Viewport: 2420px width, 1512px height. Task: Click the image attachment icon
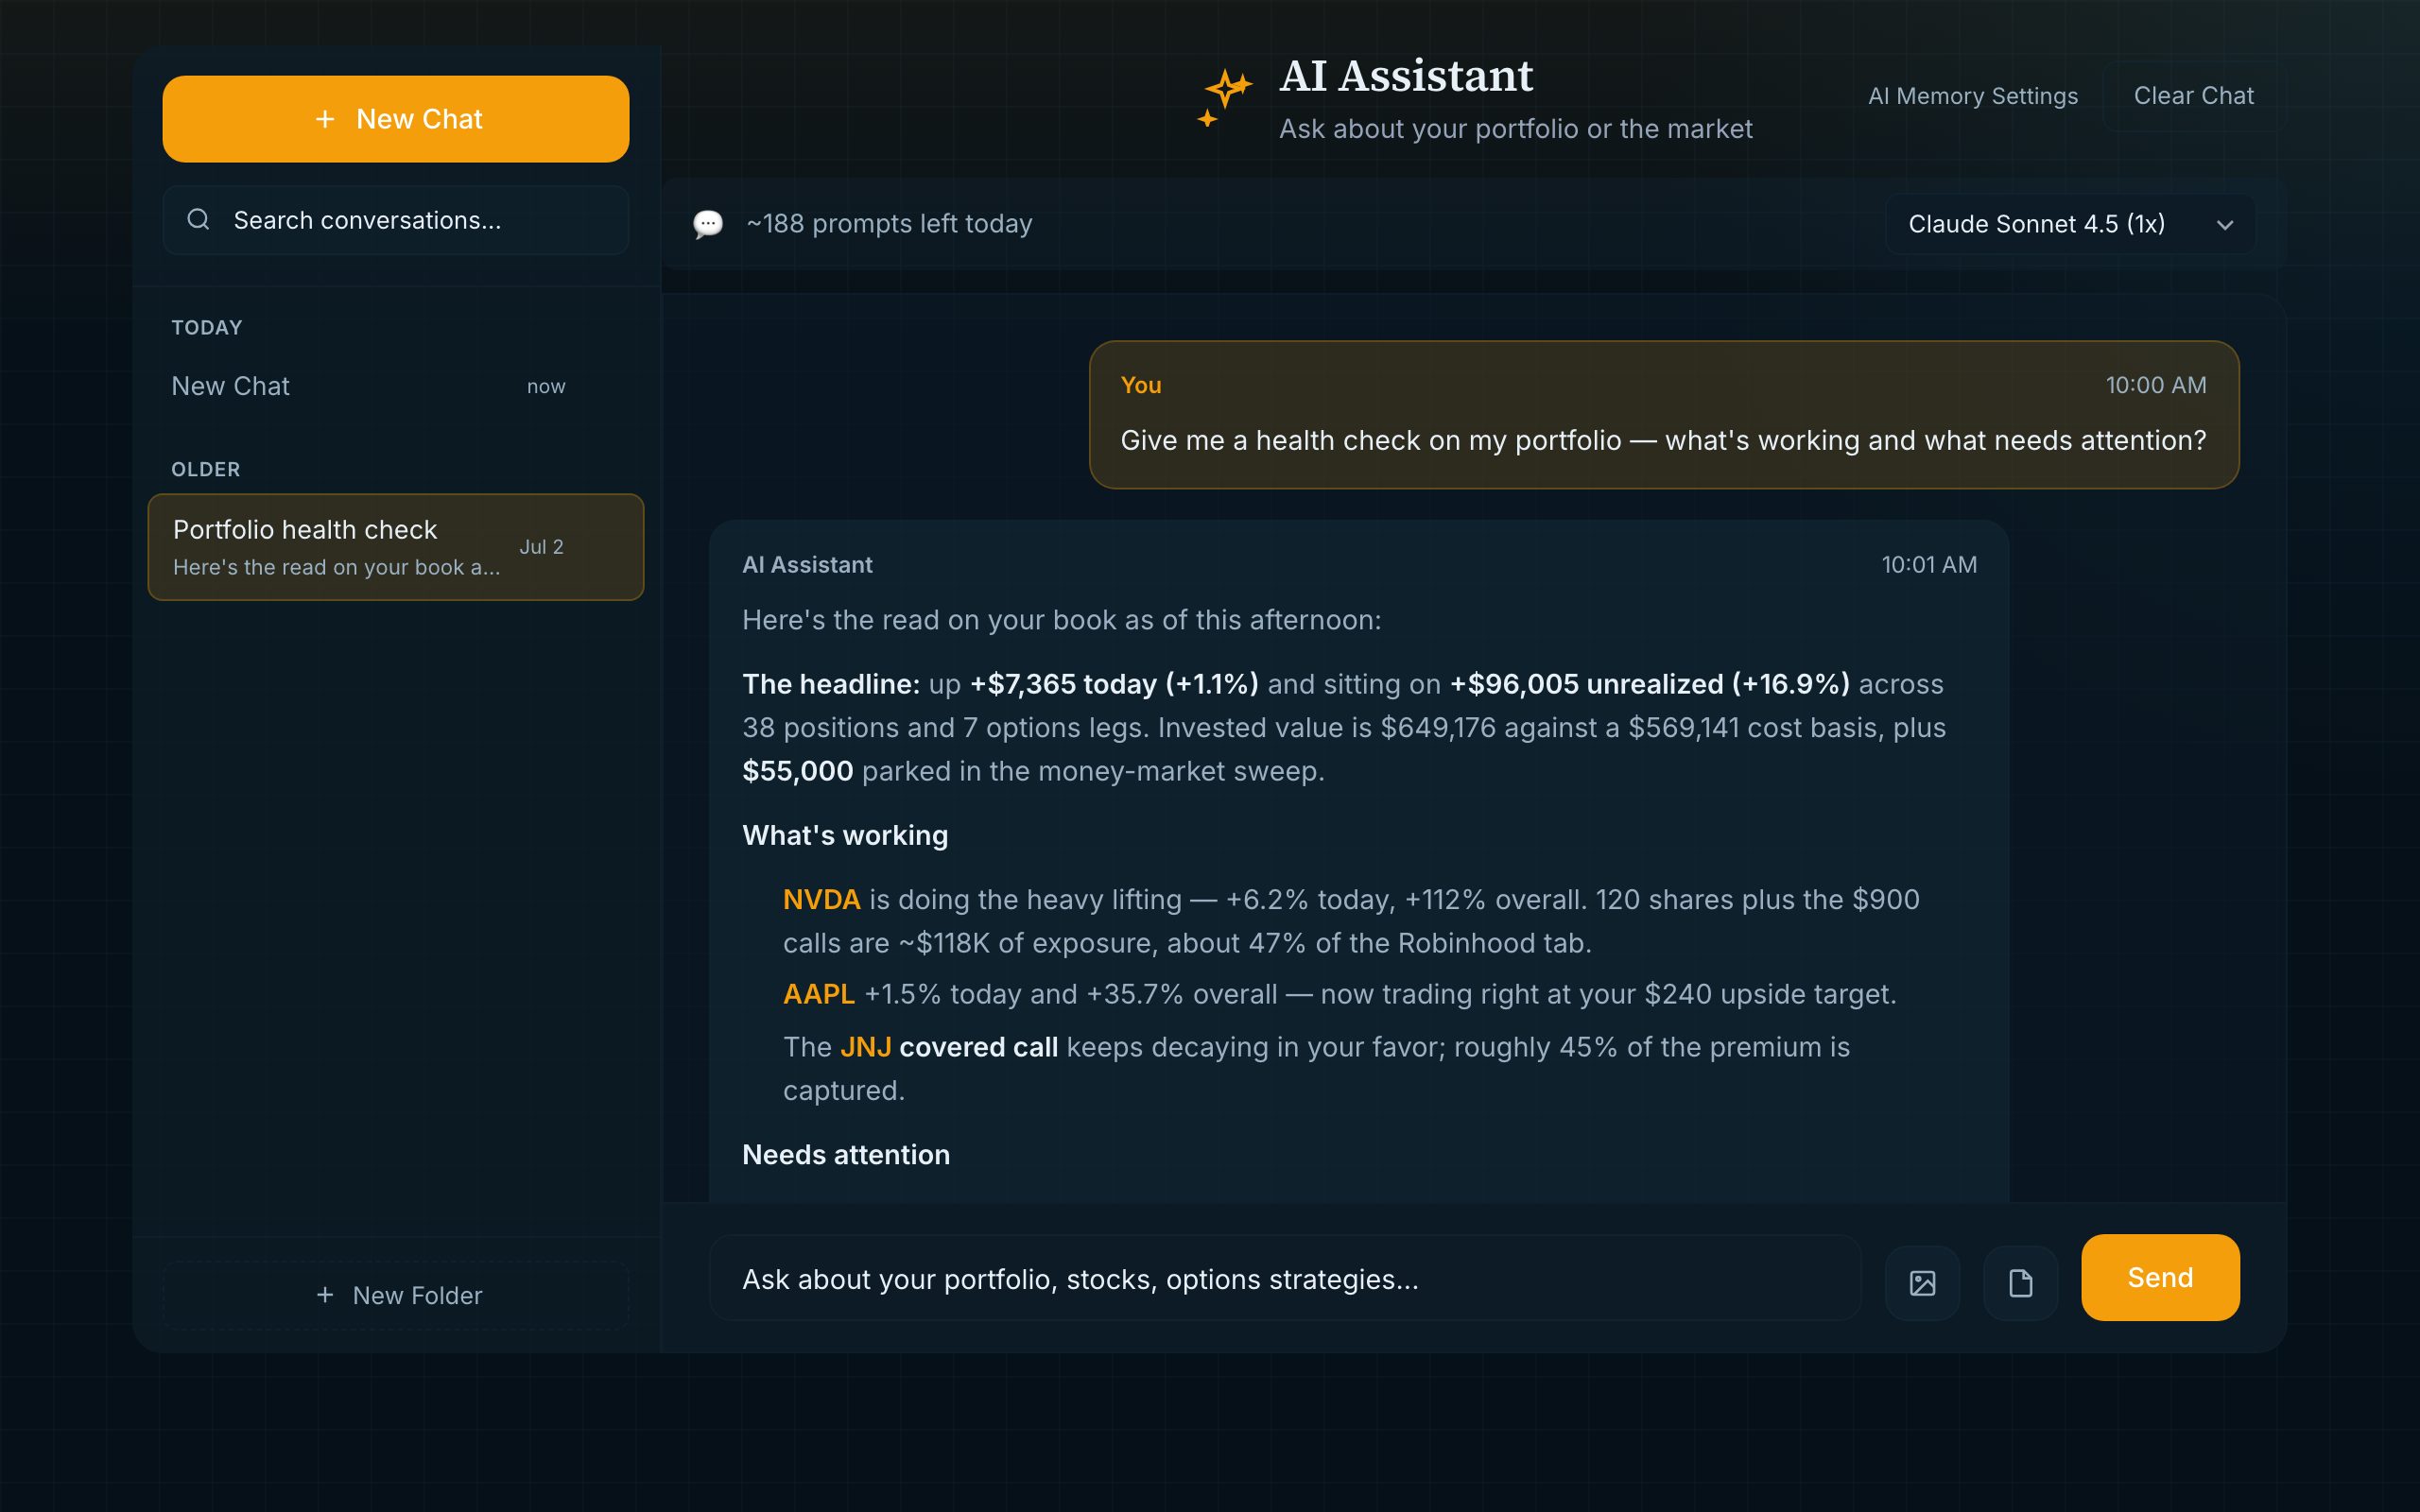pyautogui.click(x=1922, y=1283)
